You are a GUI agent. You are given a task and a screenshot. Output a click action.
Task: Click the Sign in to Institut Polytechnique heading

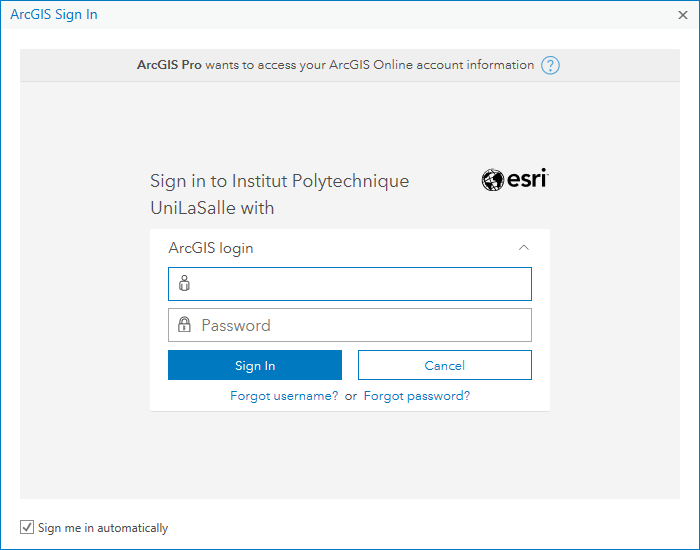click(279, 181)
